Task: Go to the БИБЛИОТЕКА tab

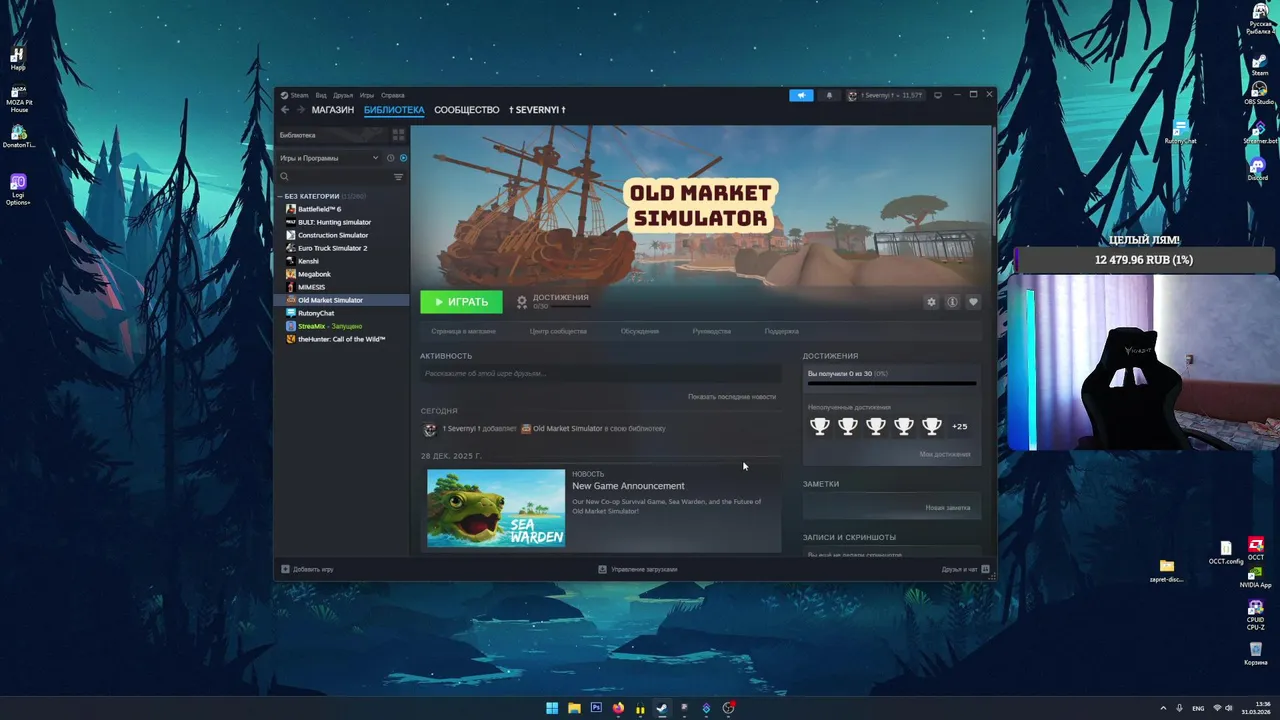Action: 394,110
